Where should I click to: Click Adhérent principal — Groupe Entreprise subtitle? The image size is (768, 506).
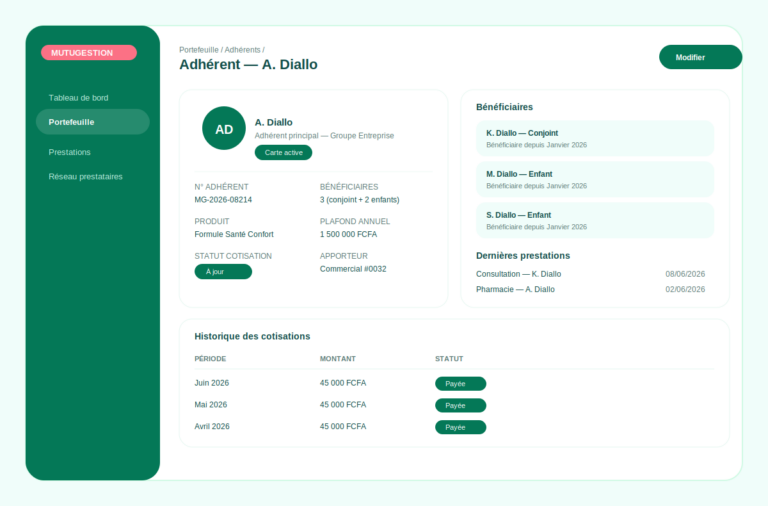coord(324,136)
